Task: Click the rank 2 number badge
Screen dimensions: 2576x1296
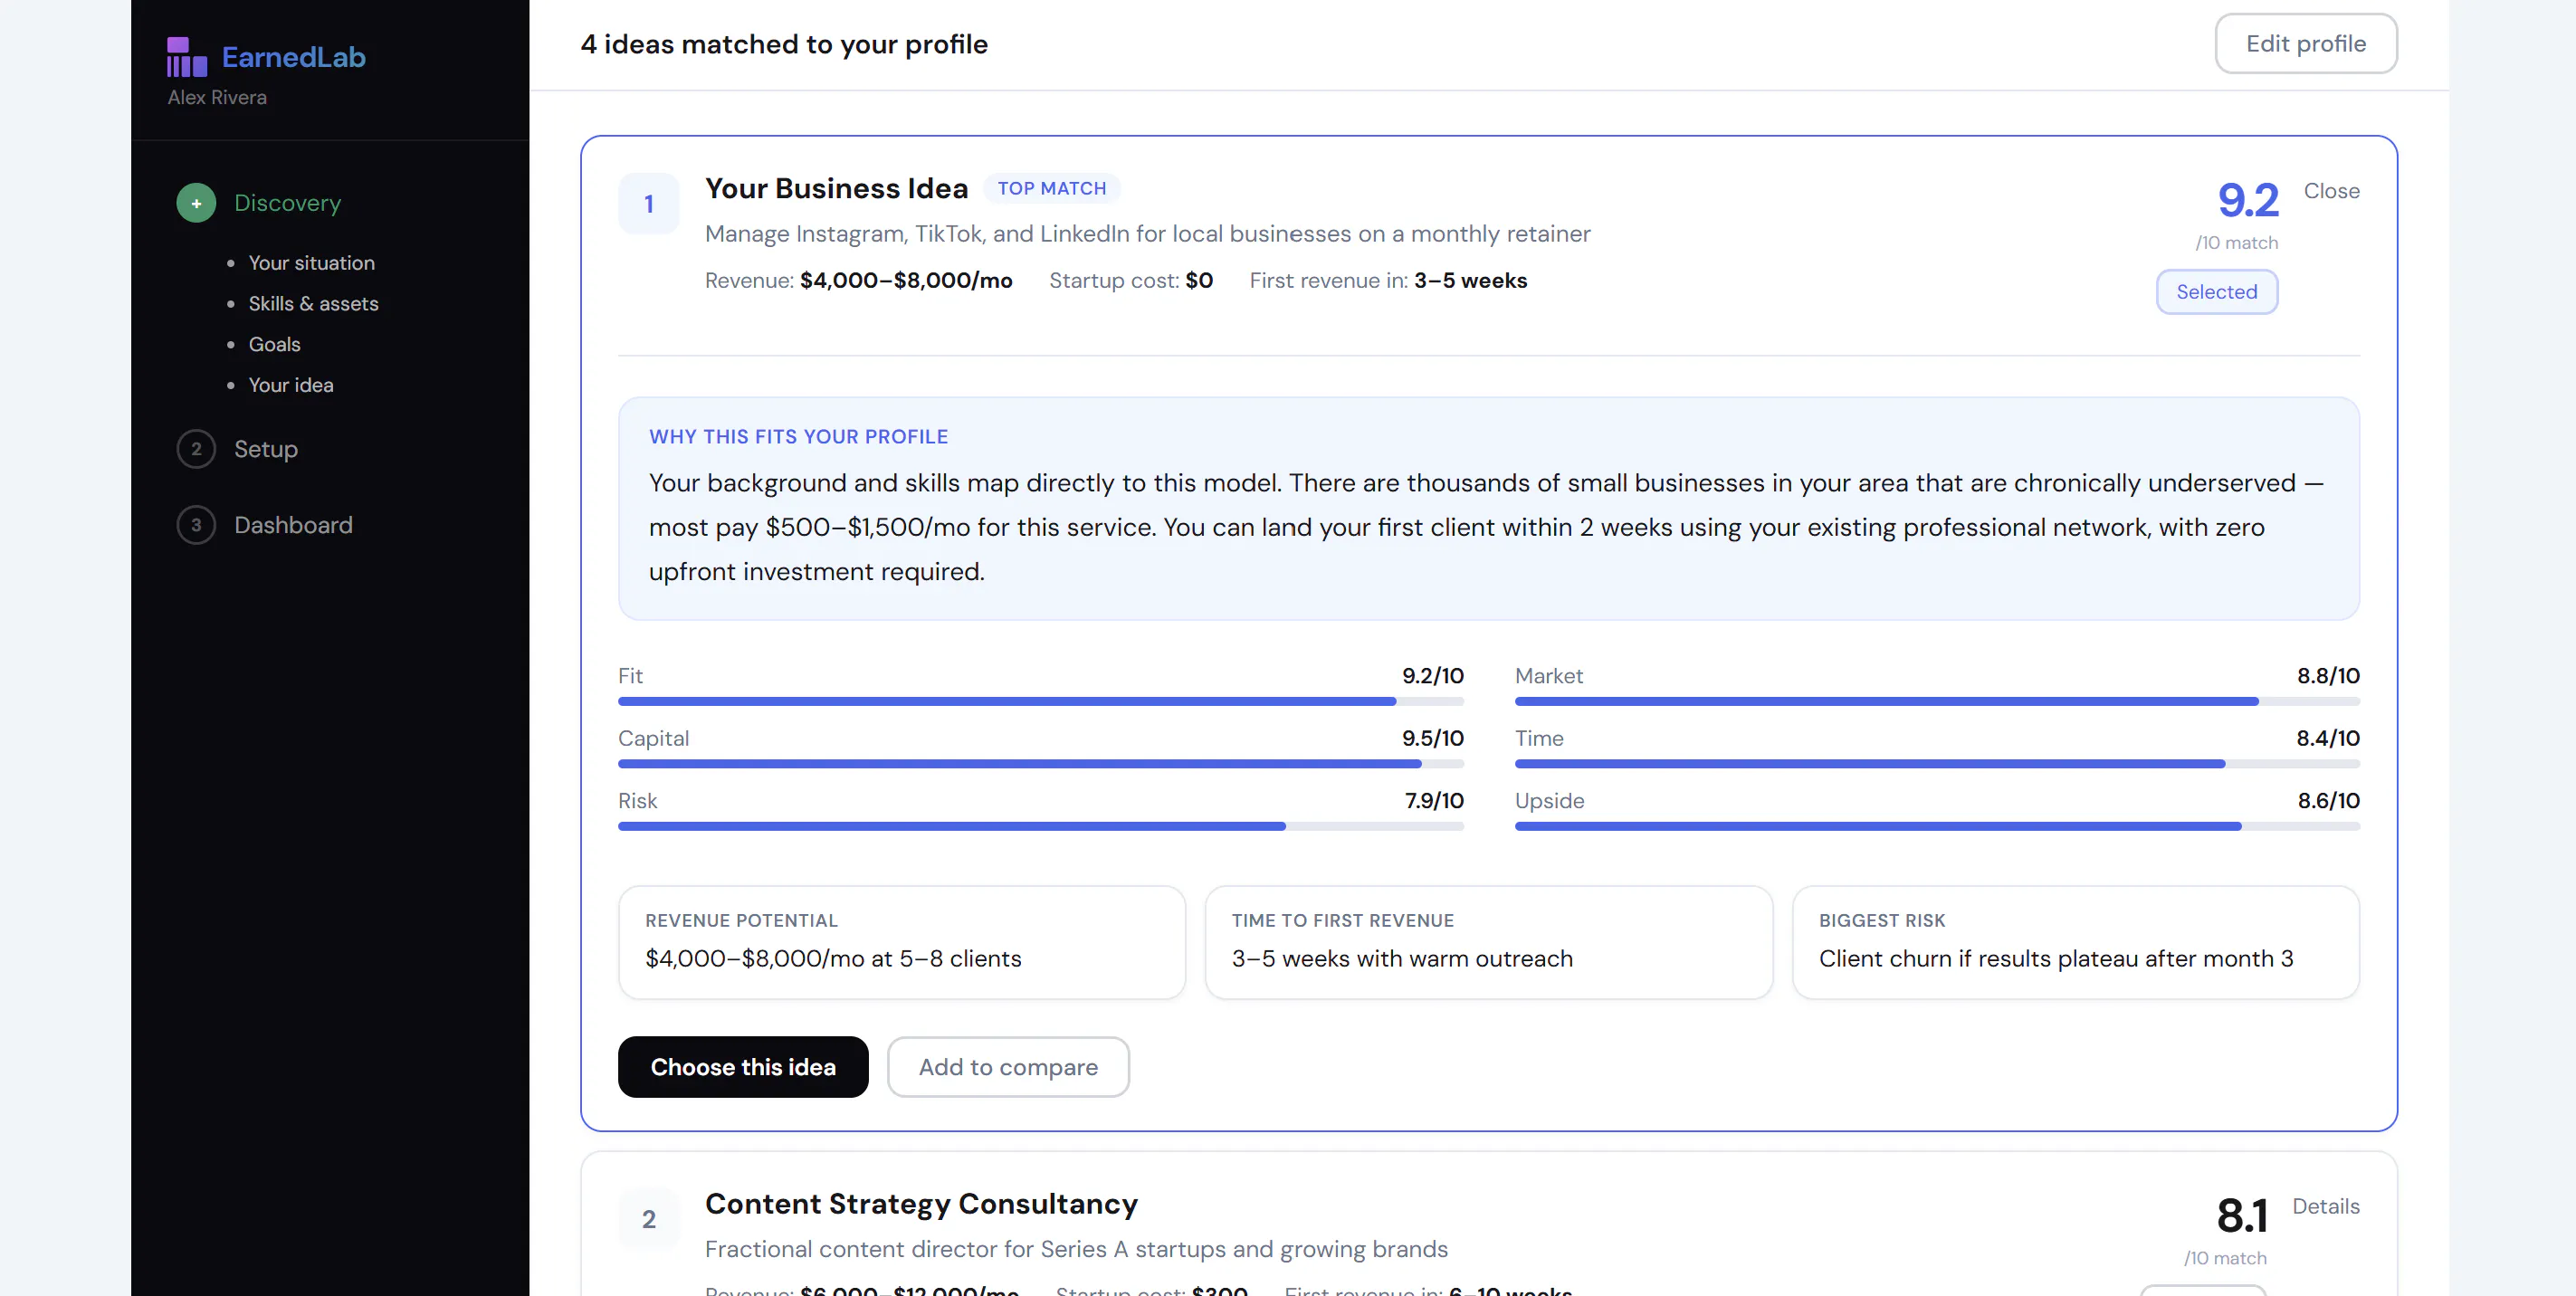Action: (x=649, y=1219)
